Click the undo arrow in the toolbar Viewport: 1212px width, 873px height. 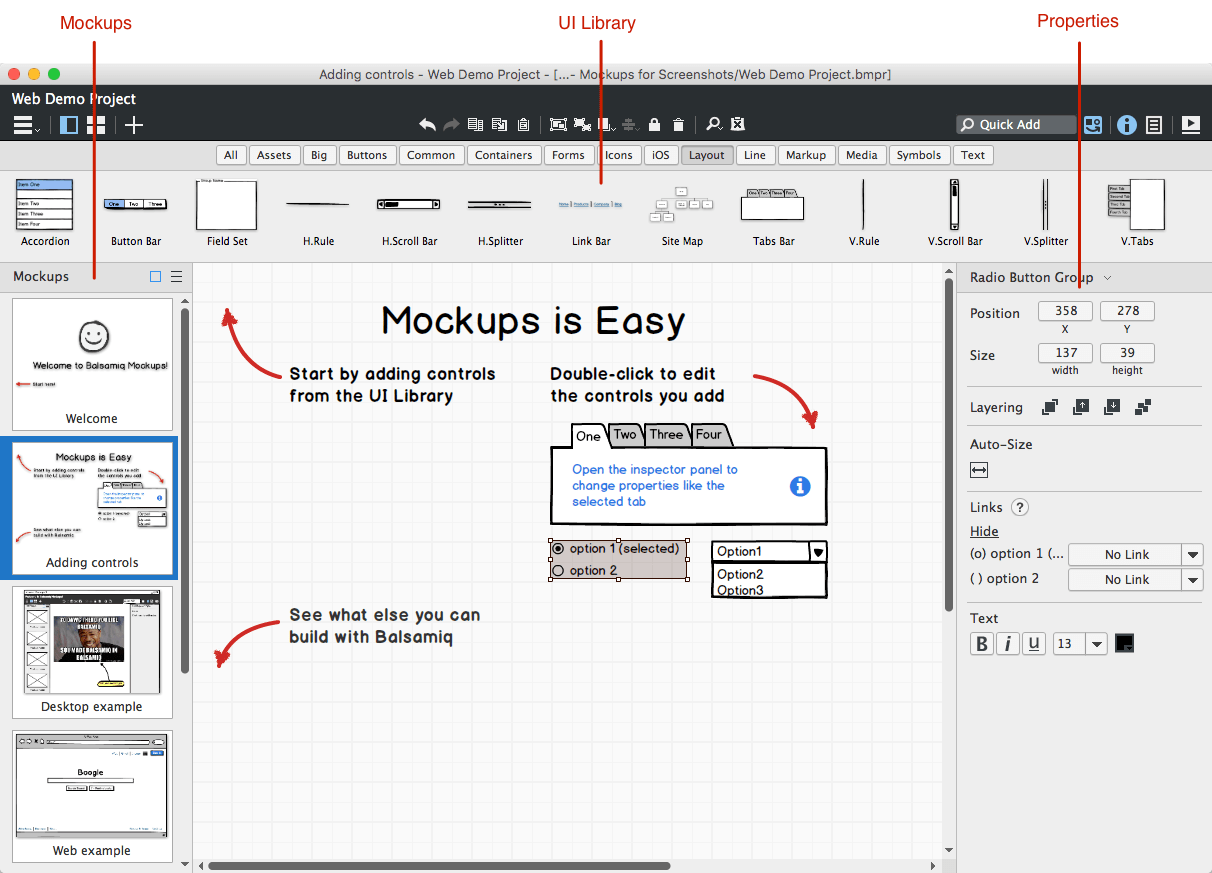(427, 125)
